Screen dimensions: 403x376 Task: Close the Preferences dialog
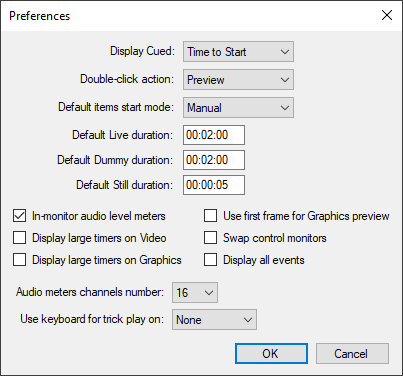(x=387, y=15)
